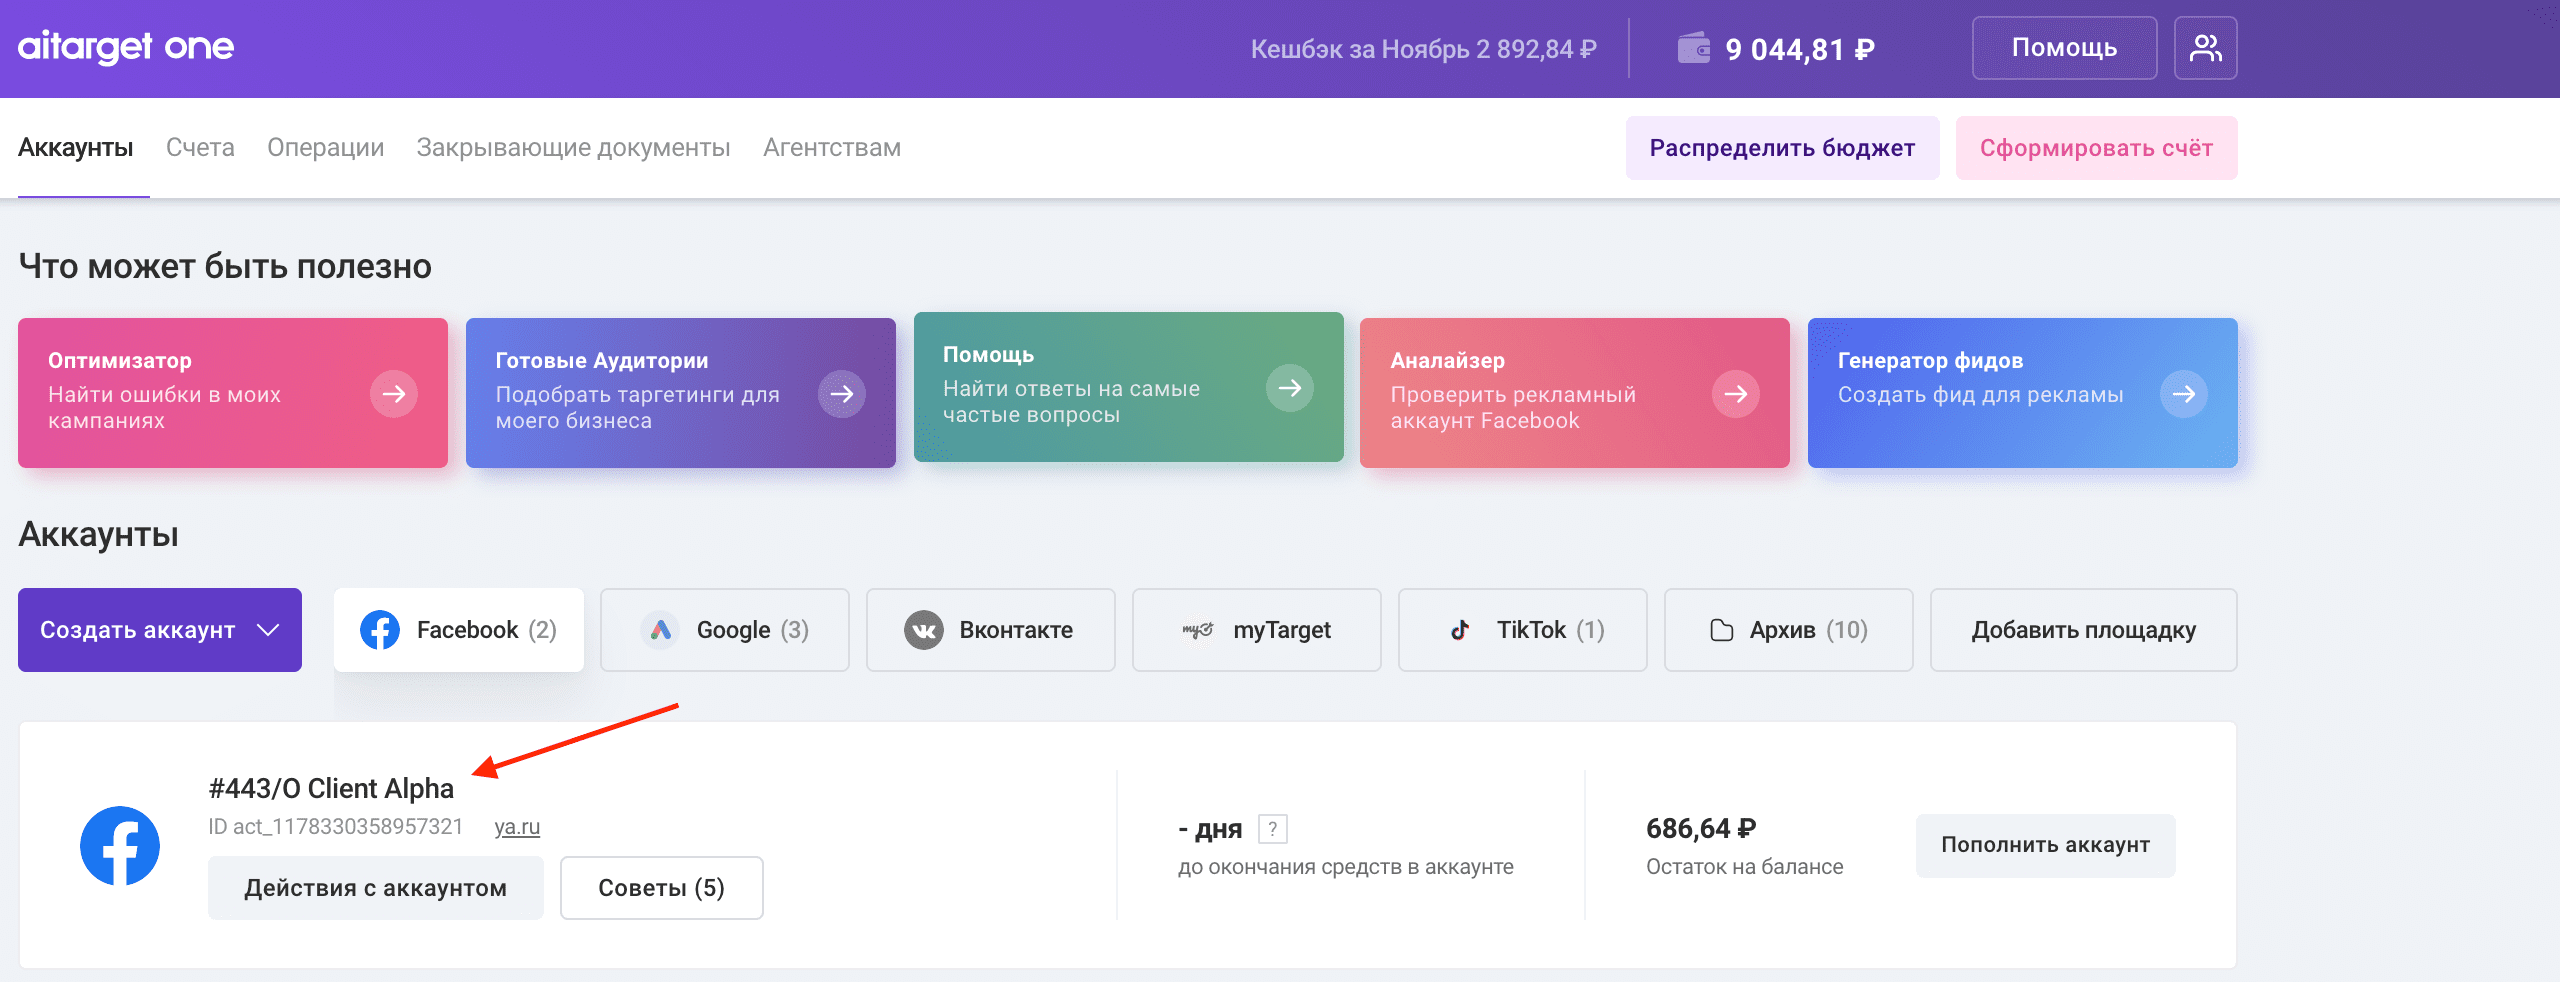Switch to the Счета tab
The image size is (2560, 982).
(x=200, y=148)
